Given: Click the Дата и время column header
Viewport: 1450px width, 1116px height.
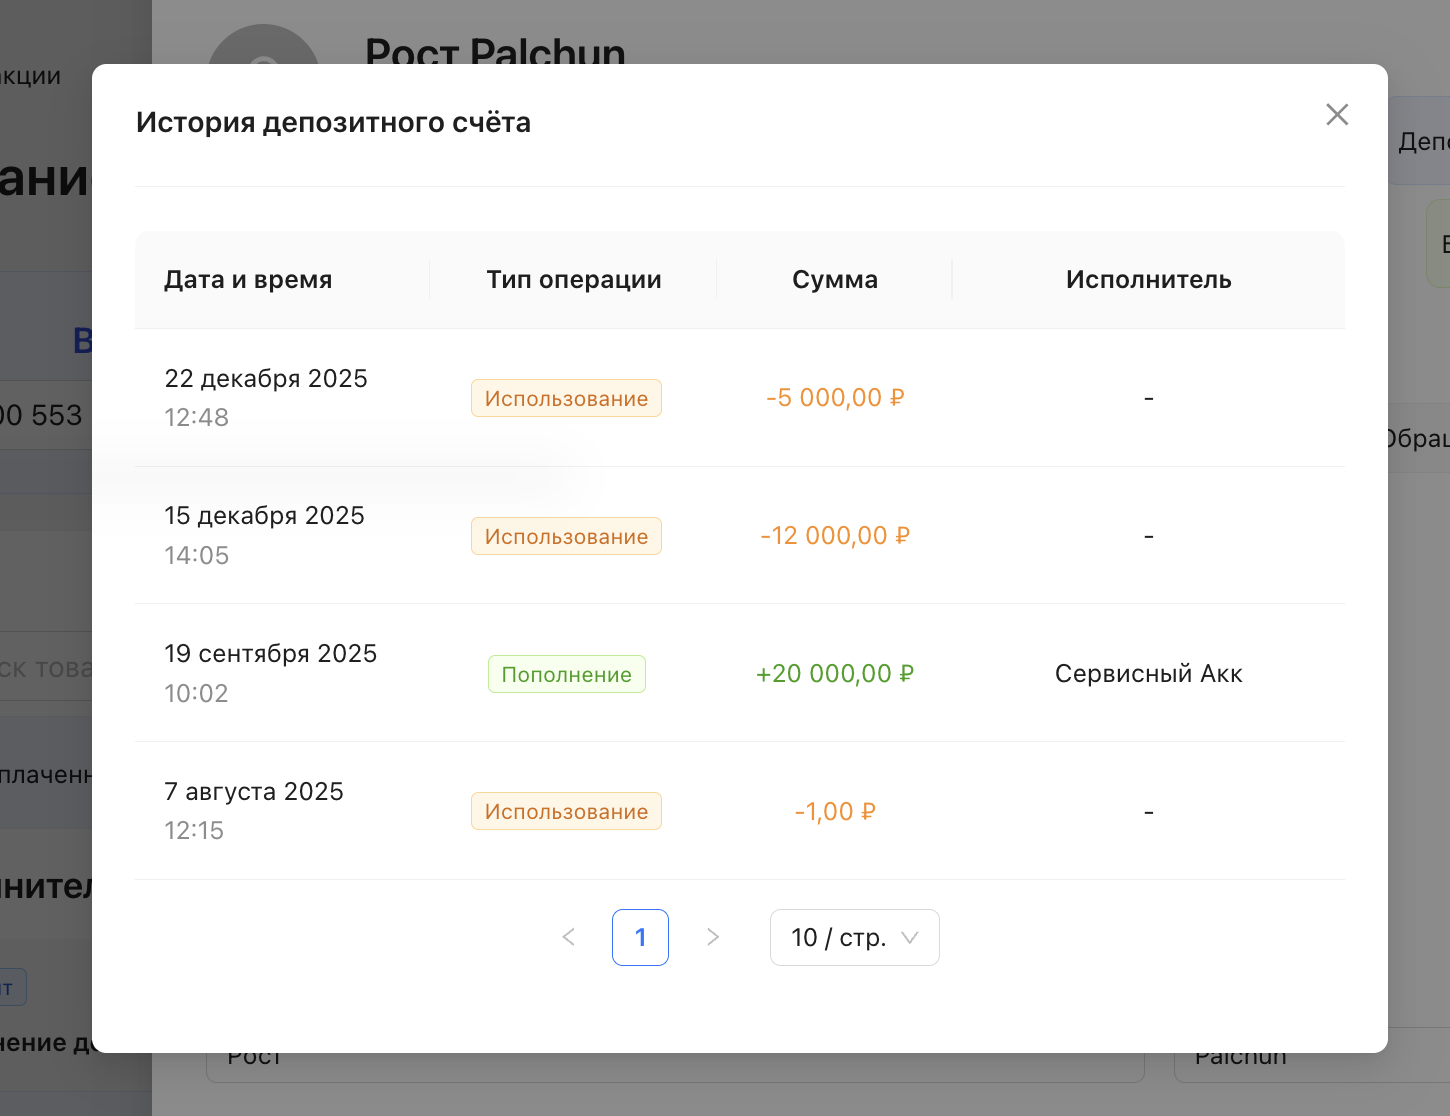Looking at the screenshot, I should pyautogui.click(x=248, y=280).
